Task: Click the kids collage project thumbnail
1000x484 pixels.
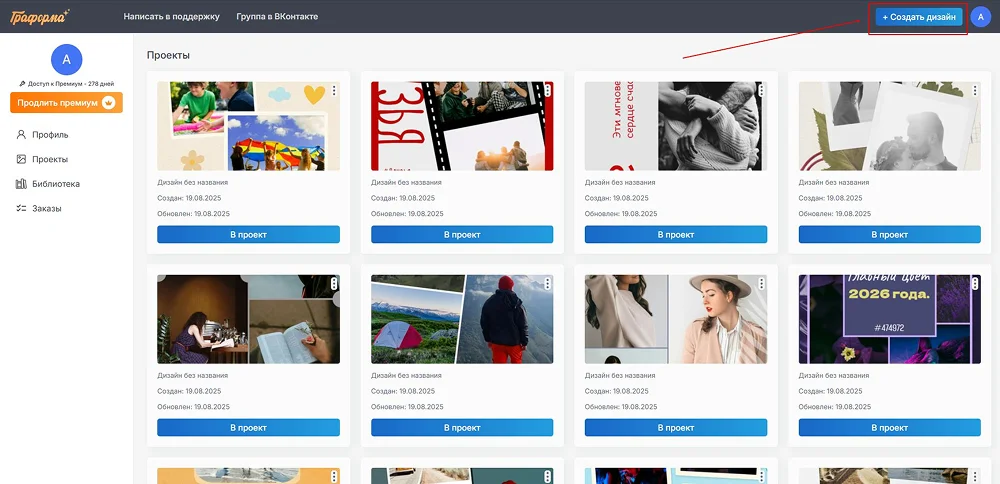Action: click(x=248, y=126)
